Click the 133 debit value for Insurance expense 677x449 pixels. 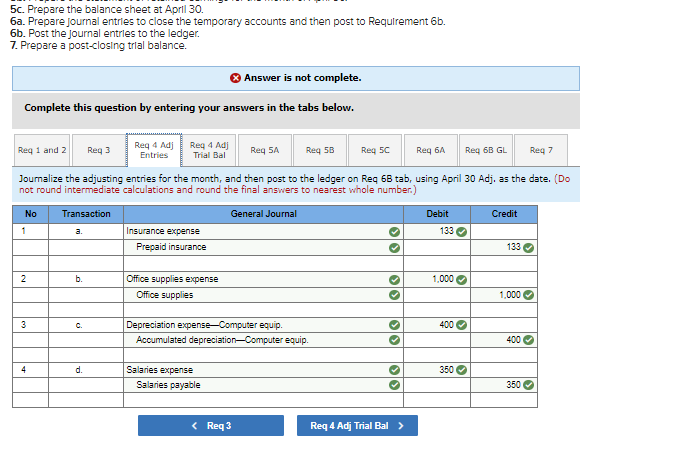click(x=446, y=231)
